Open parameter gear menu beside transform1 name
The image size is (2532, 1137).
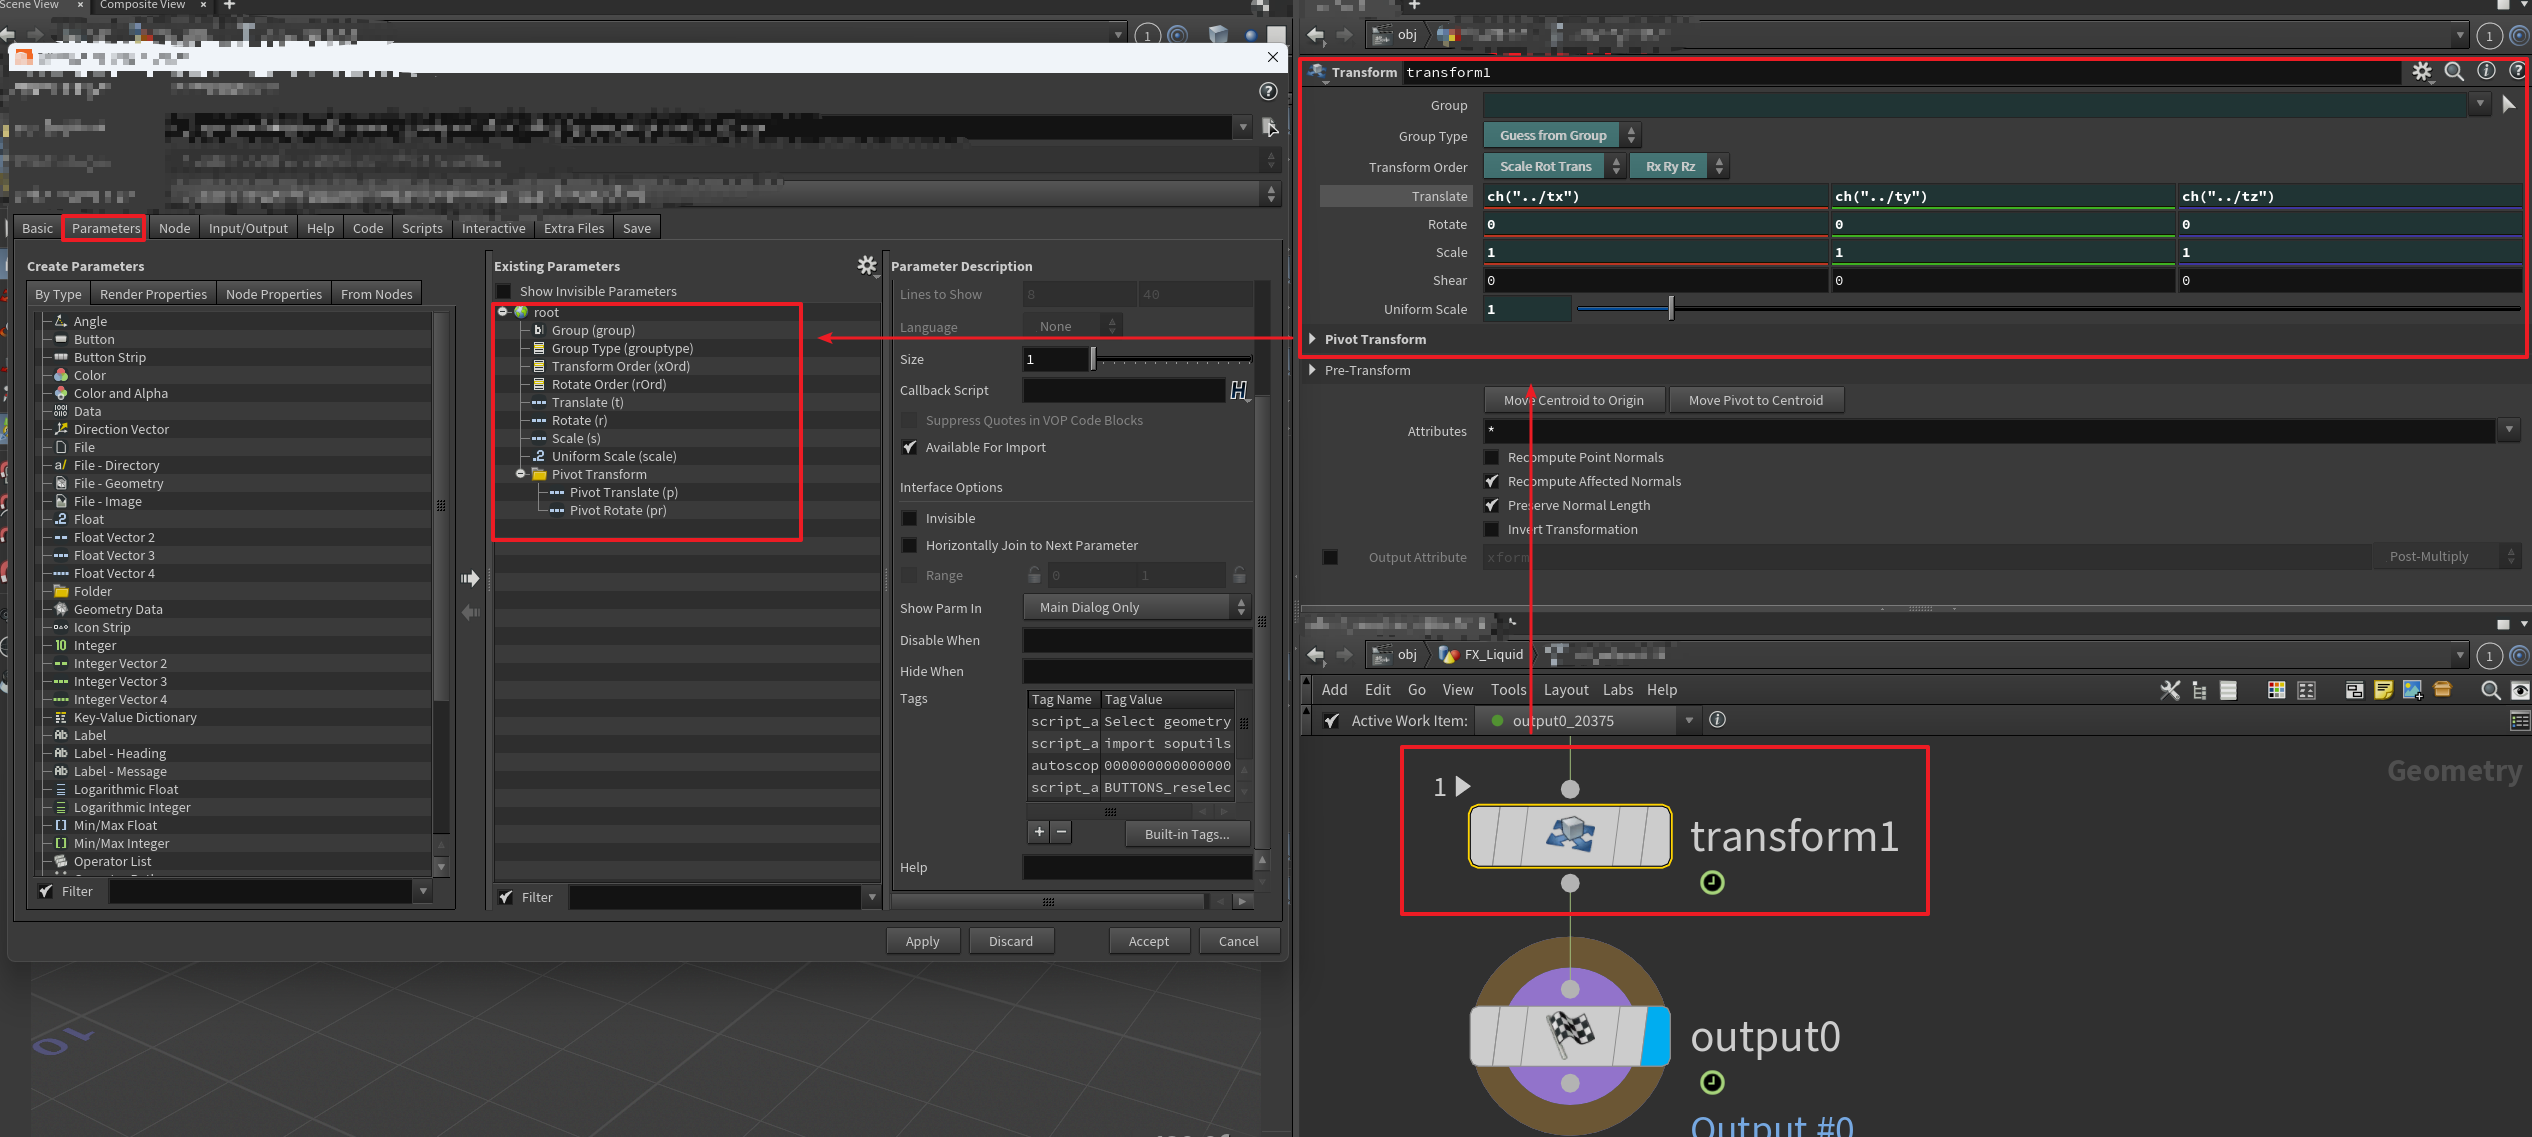[x=2421, y=72]
